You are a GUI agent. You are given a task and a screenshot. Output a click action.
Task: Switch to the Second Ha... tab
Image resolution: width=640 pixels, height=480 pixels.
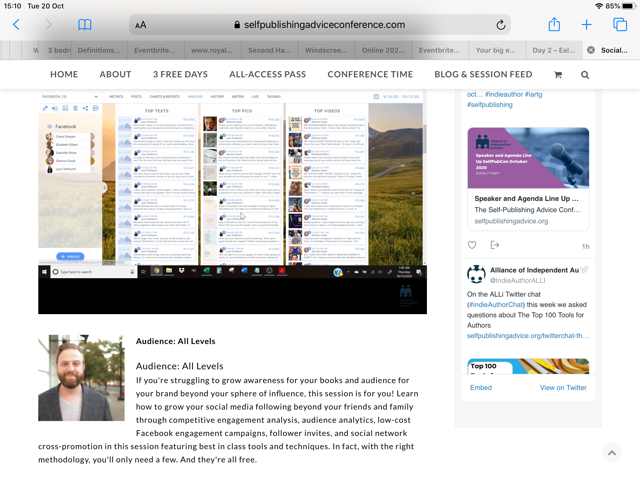click(269, 50)
